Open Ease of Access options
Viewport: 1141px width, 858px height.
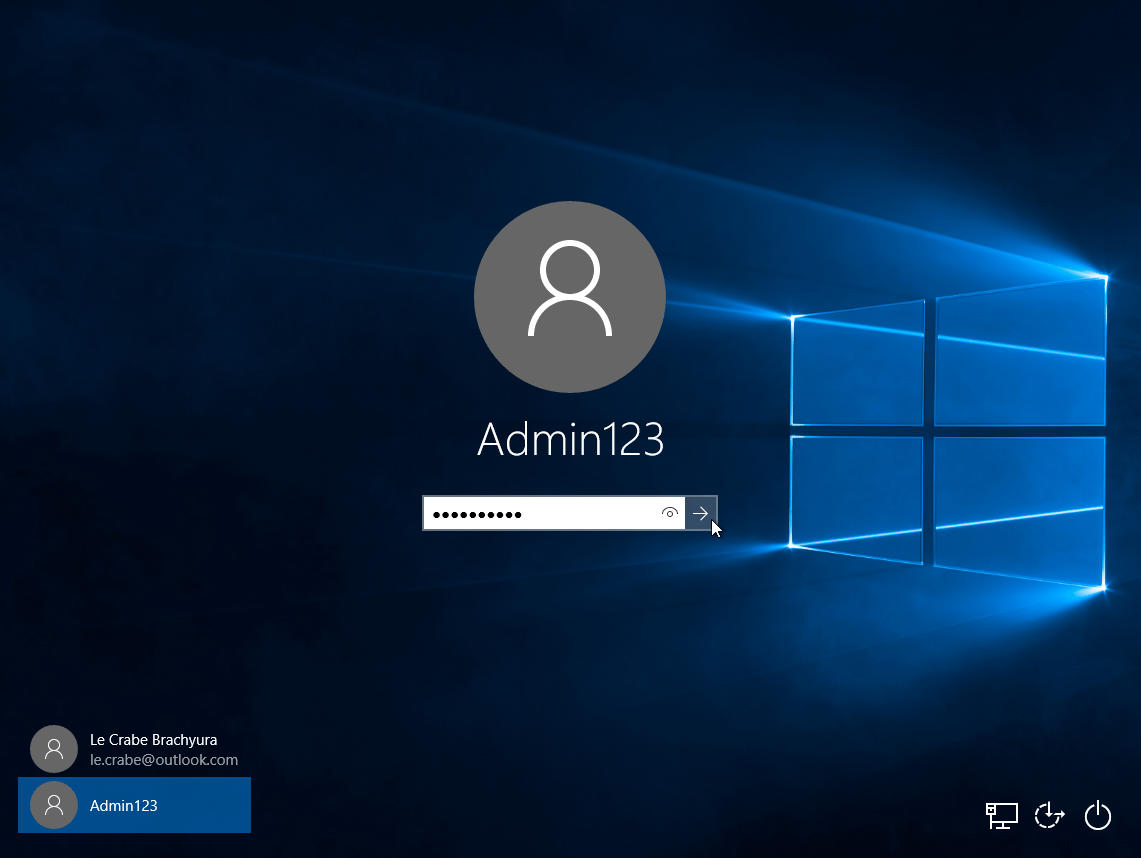point(1049,816)
